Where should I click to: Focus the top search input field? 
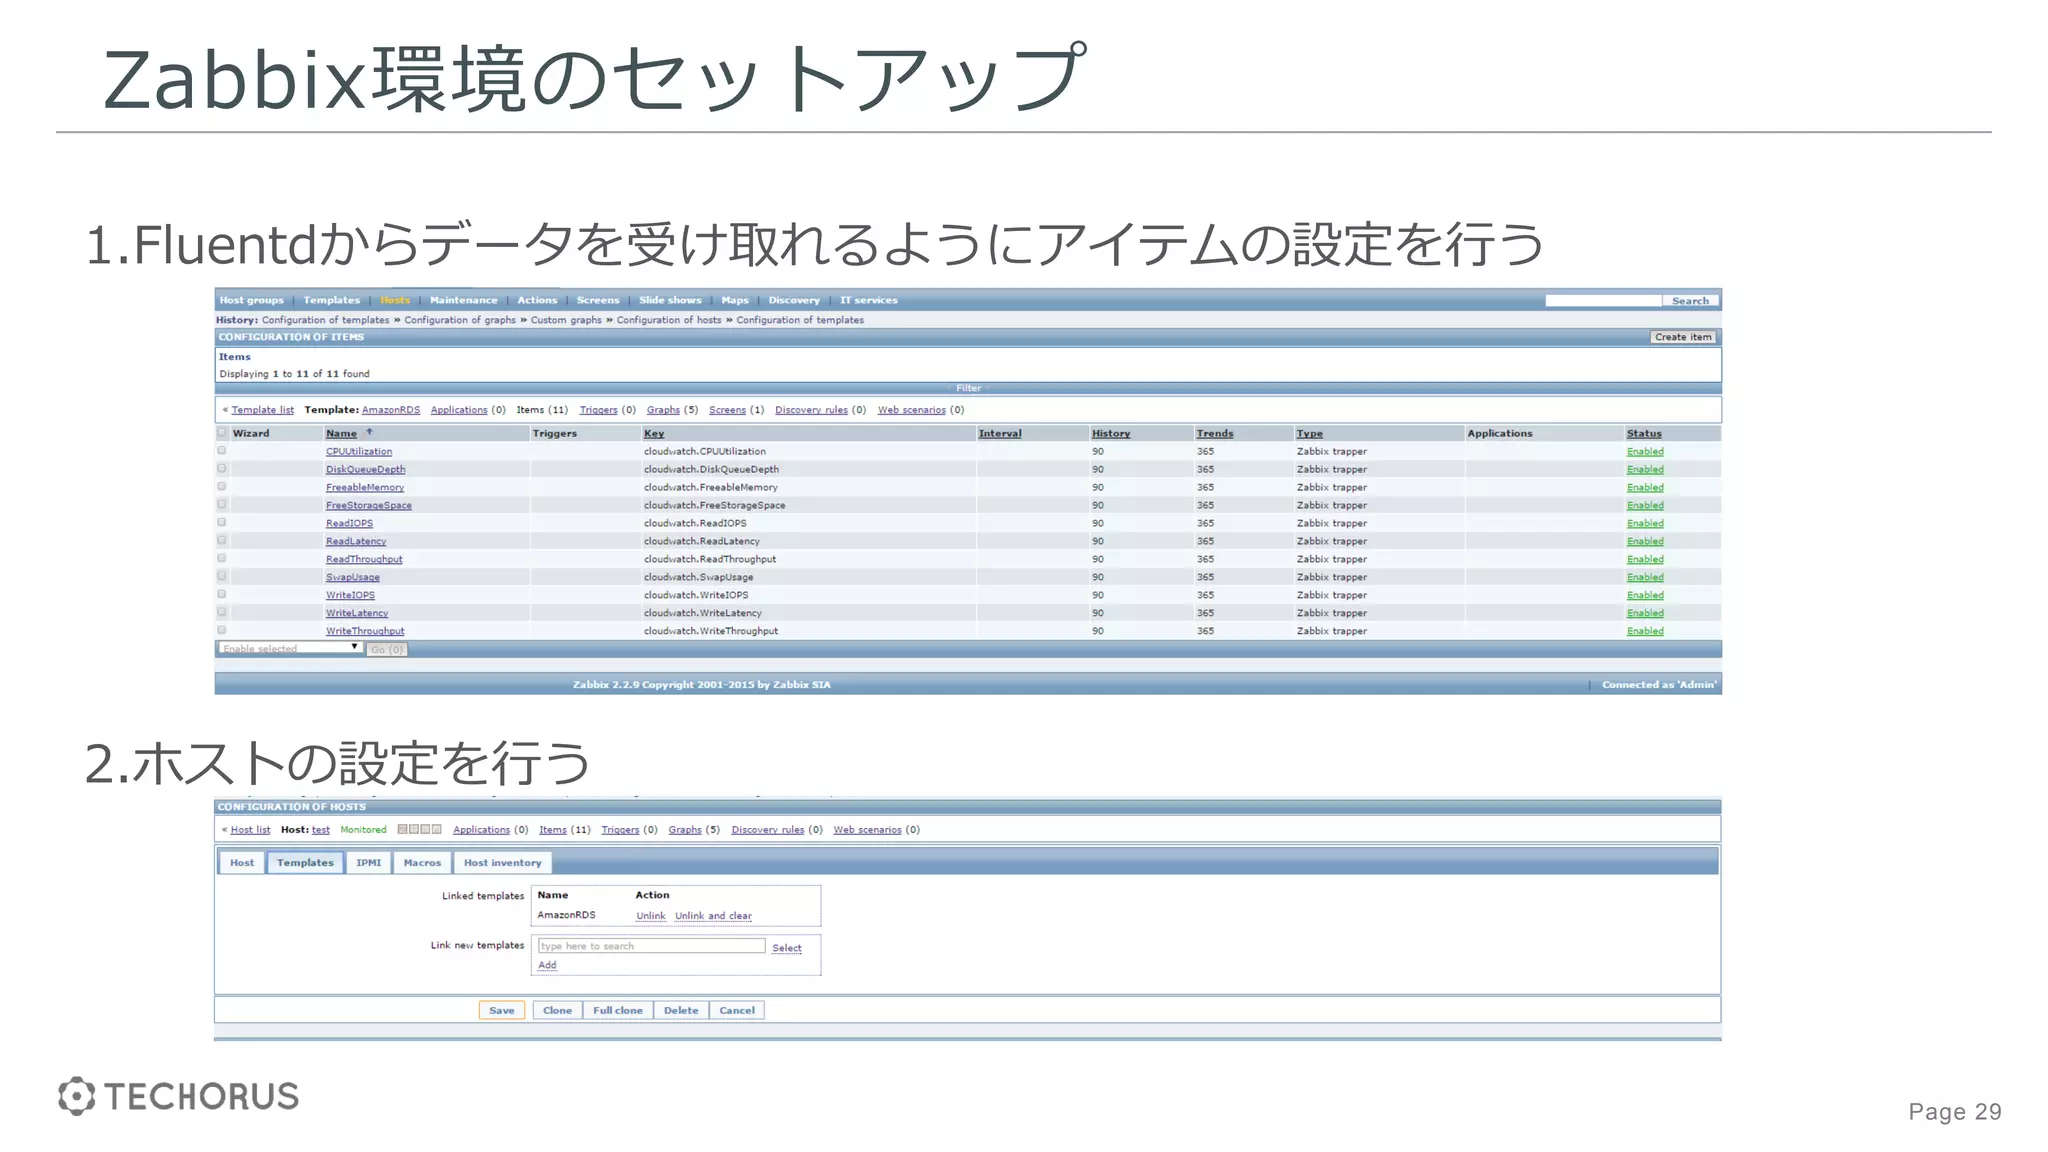(1602, 301)
